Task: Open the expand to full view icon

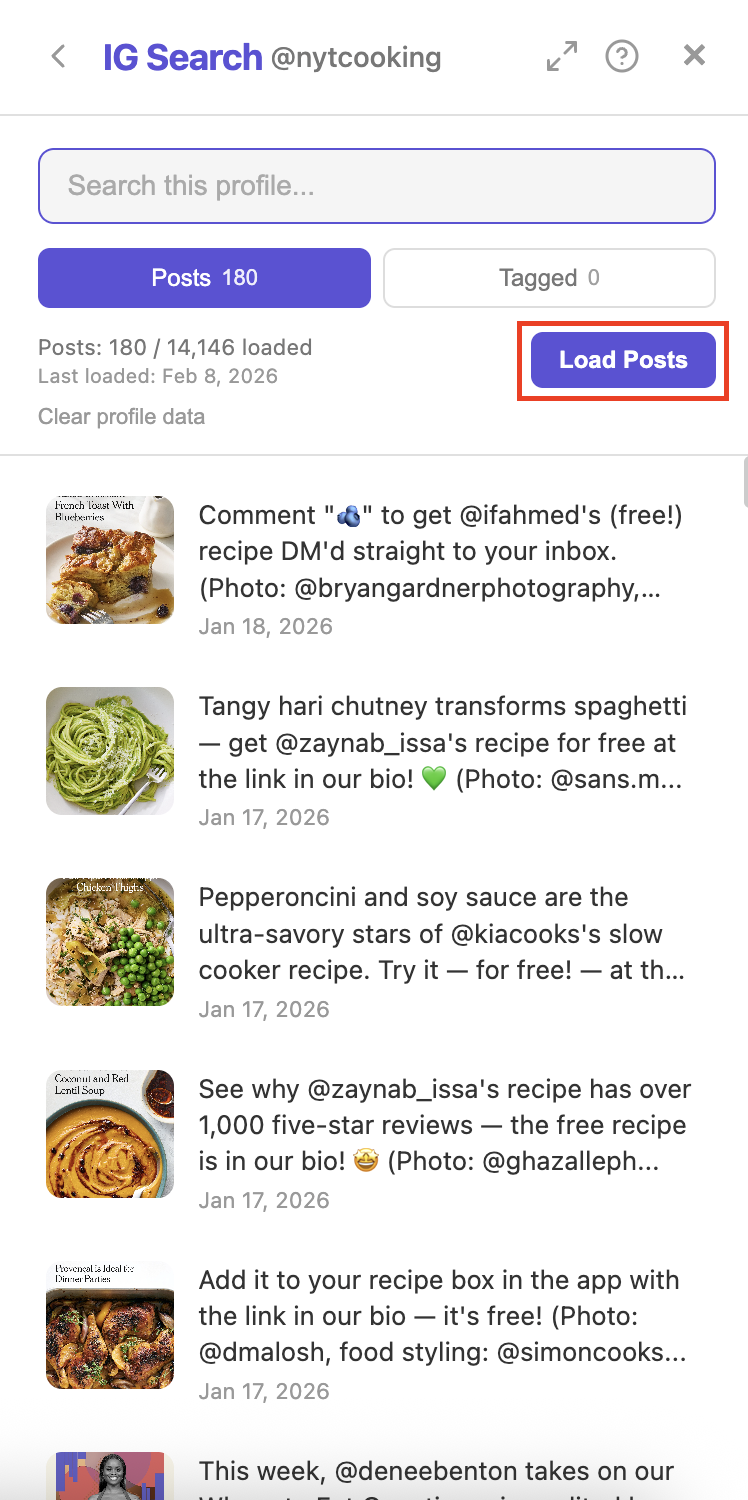Action: point(560,56)
